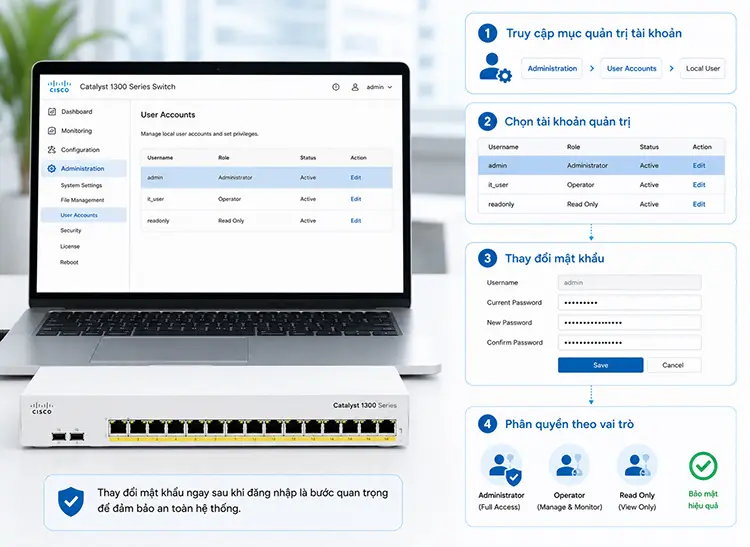Image resolution: width=750 pixels, height=547 pixels.
Task: Click the Username field showing admin
Action: click(629, 283)
